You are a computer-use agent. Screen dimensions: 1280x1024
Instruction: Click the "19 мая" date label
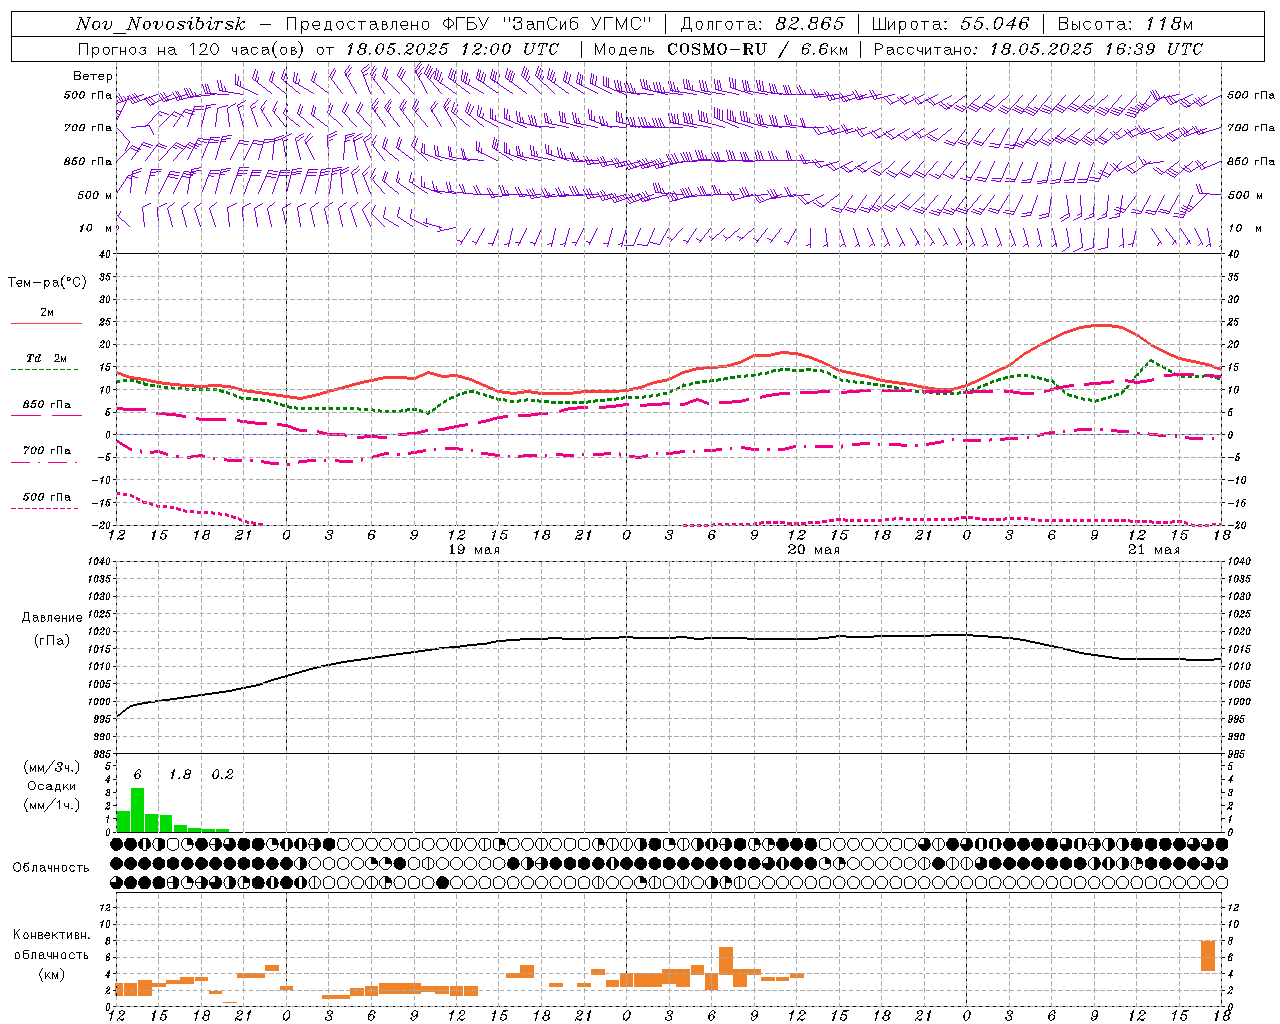[474, 550]
